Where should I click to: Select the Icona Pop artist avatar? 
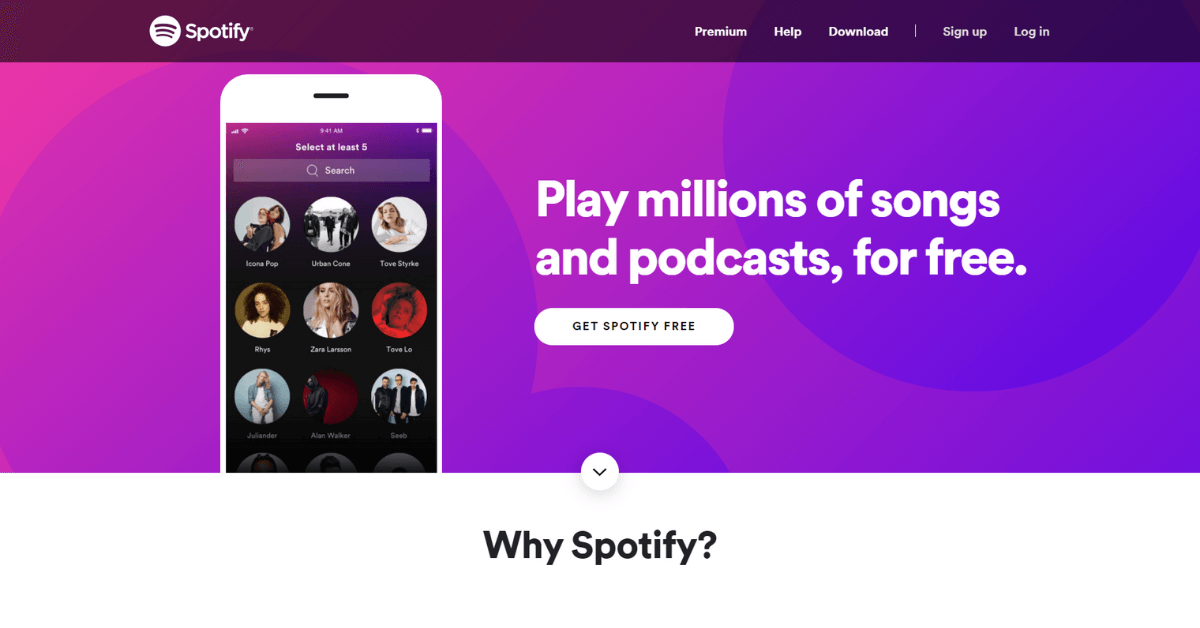point(262,224)
